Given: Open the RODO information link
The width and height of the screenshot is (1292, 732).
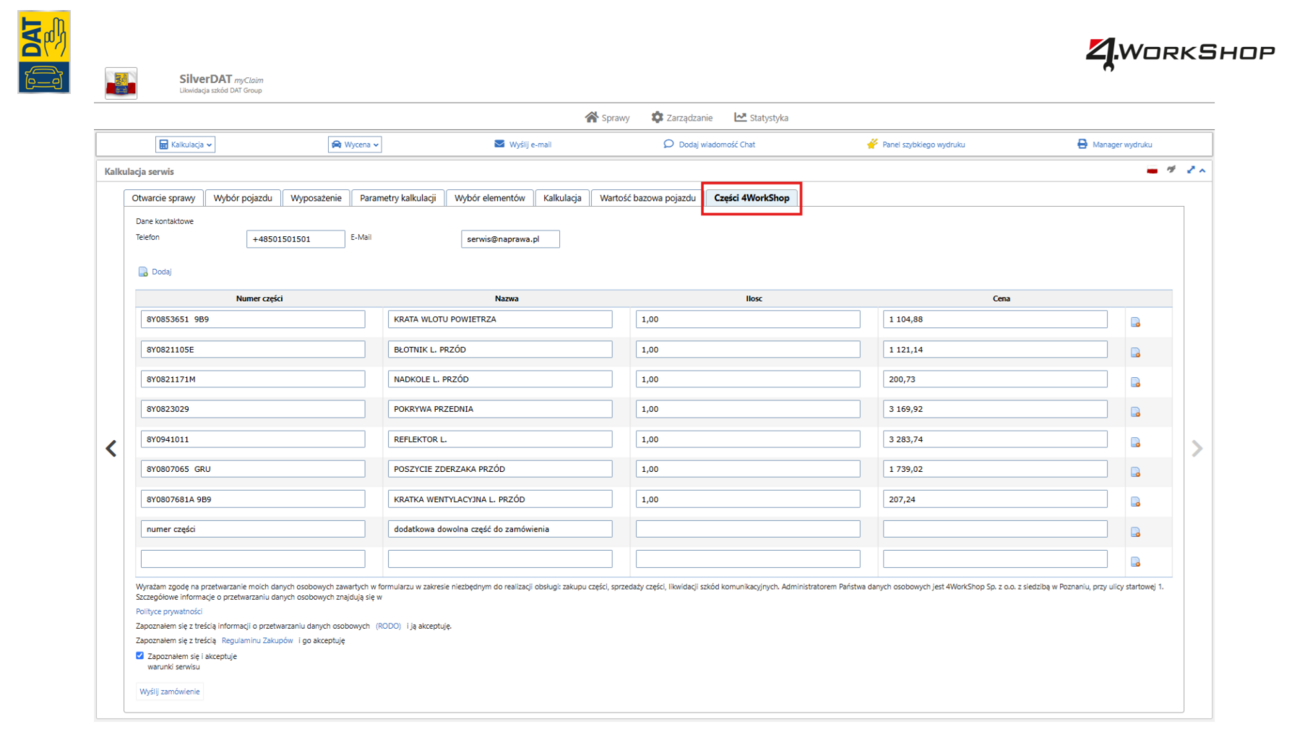Looking at the screenshot, I should point(388,626).
